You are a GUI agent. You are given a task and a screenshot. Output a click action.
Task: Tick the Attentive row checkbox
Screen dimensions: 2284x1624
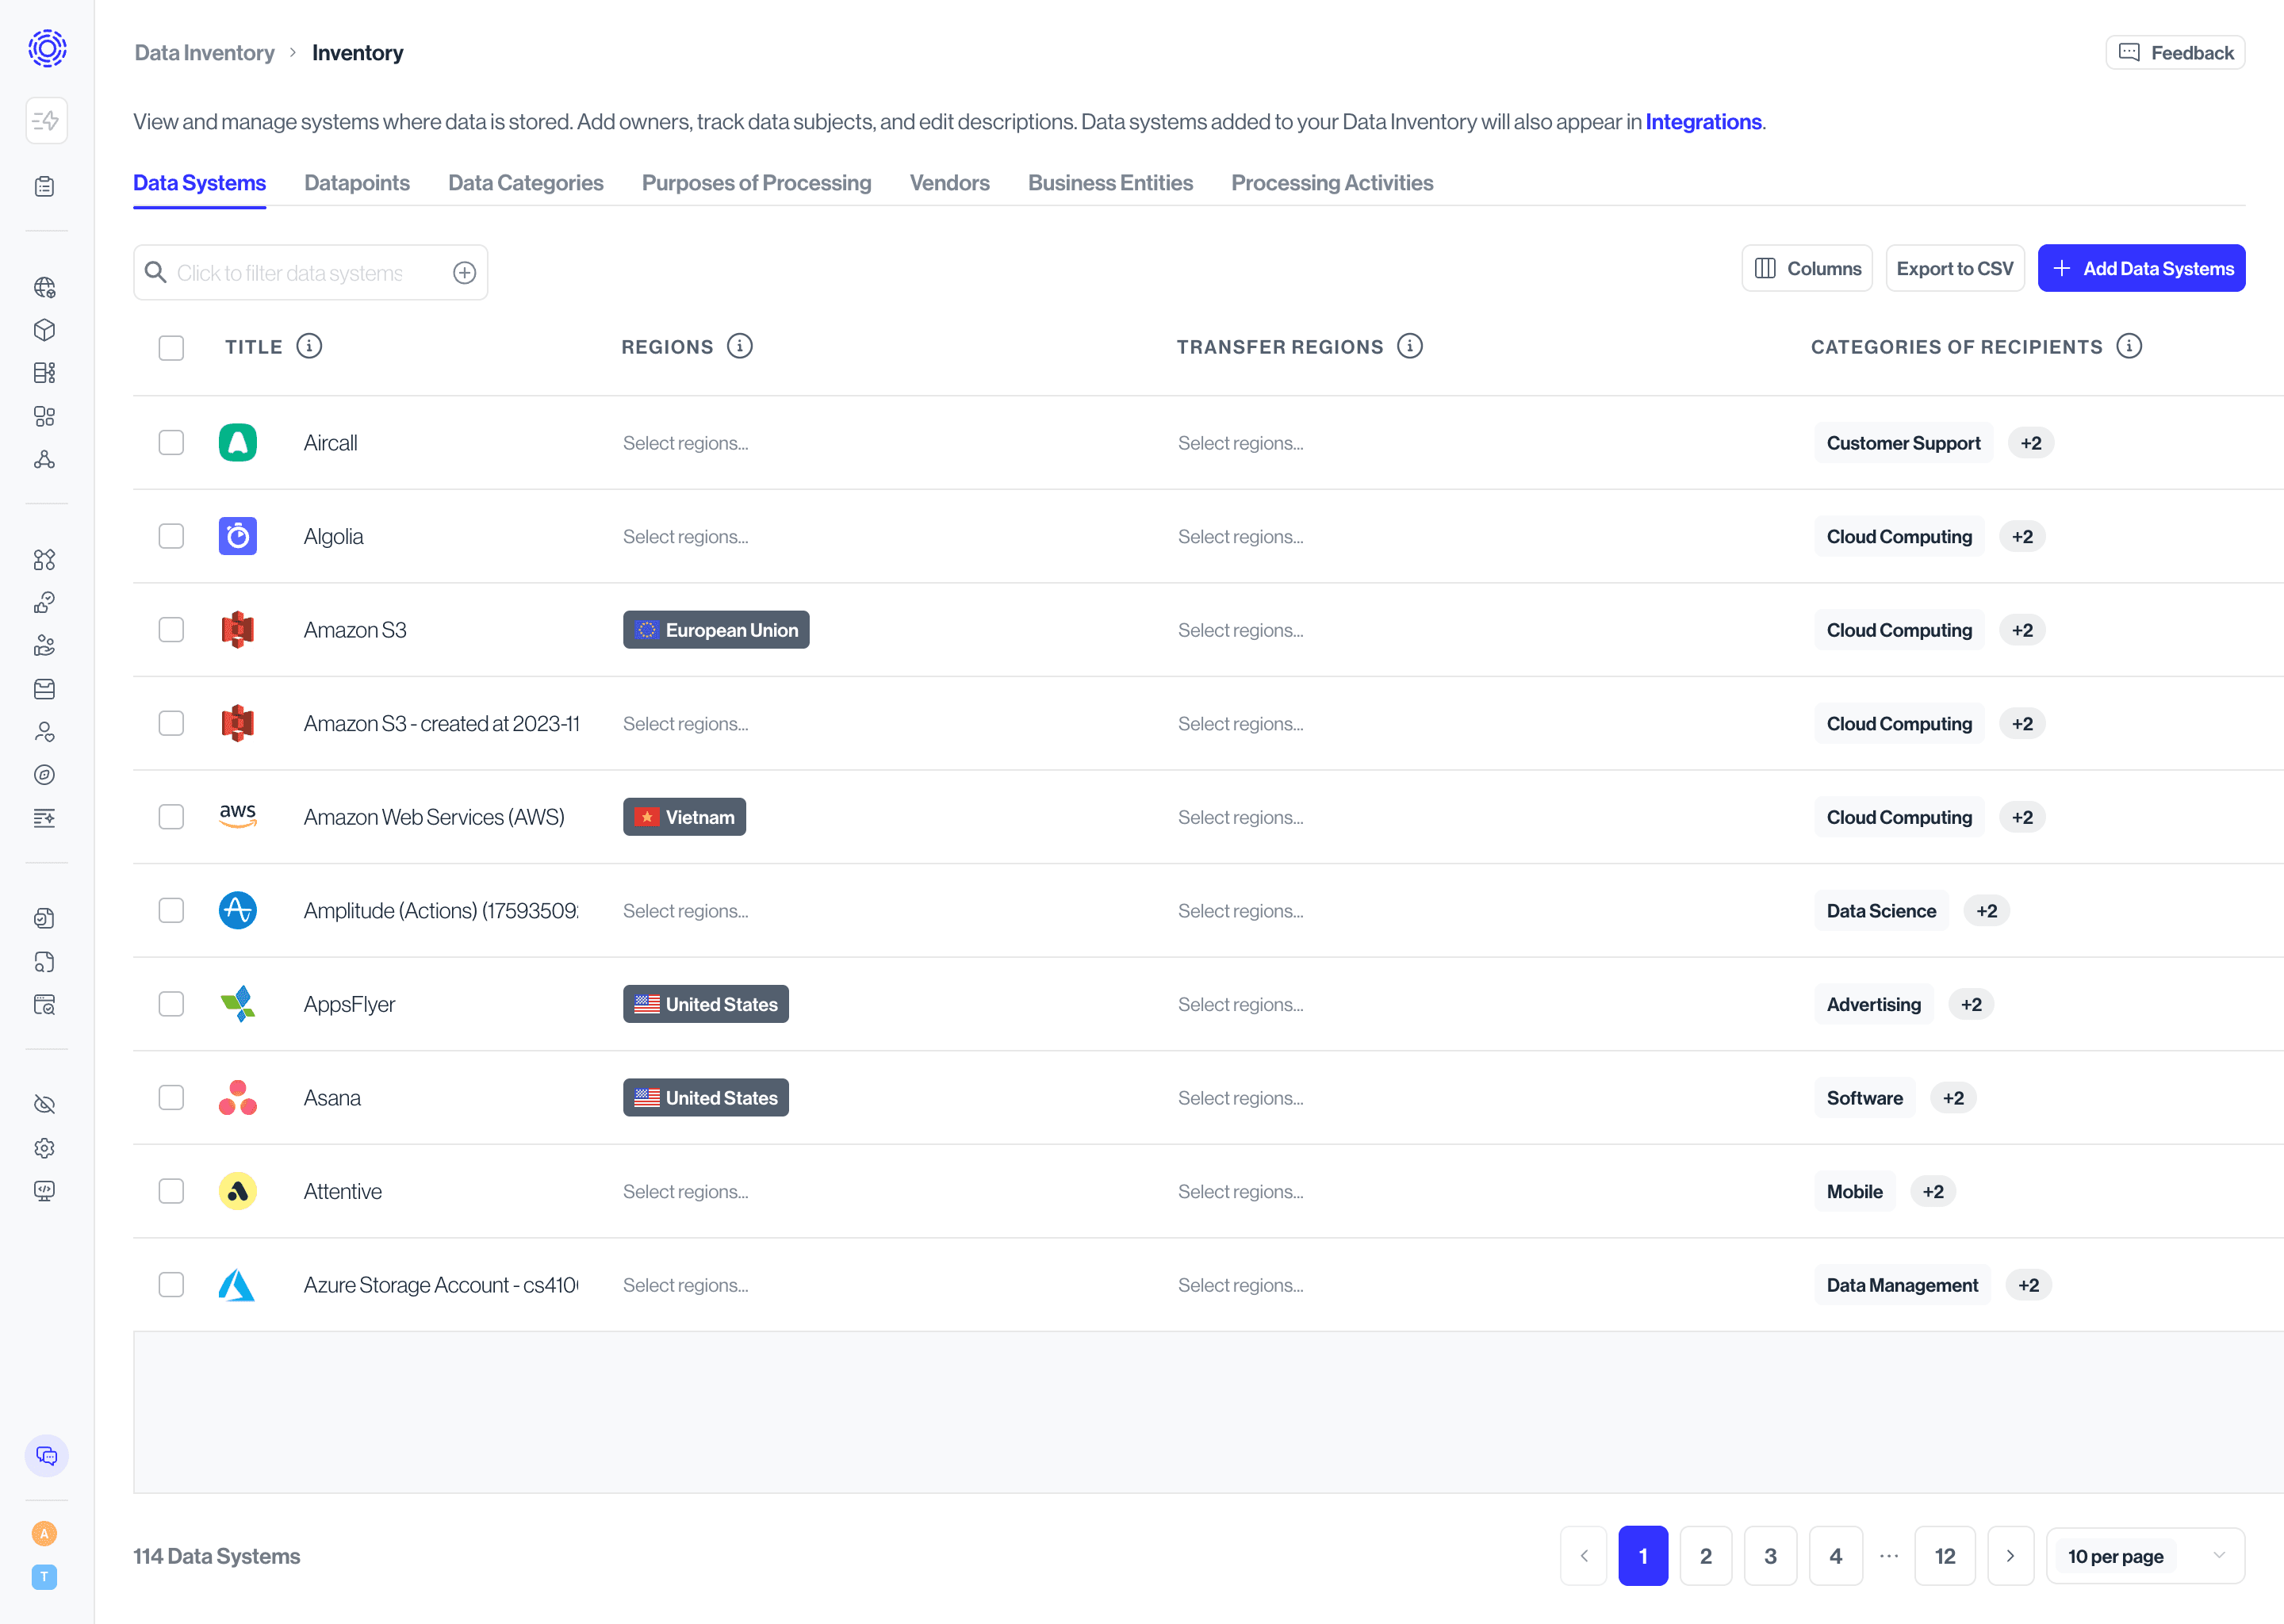click(x=172, y=1192)
